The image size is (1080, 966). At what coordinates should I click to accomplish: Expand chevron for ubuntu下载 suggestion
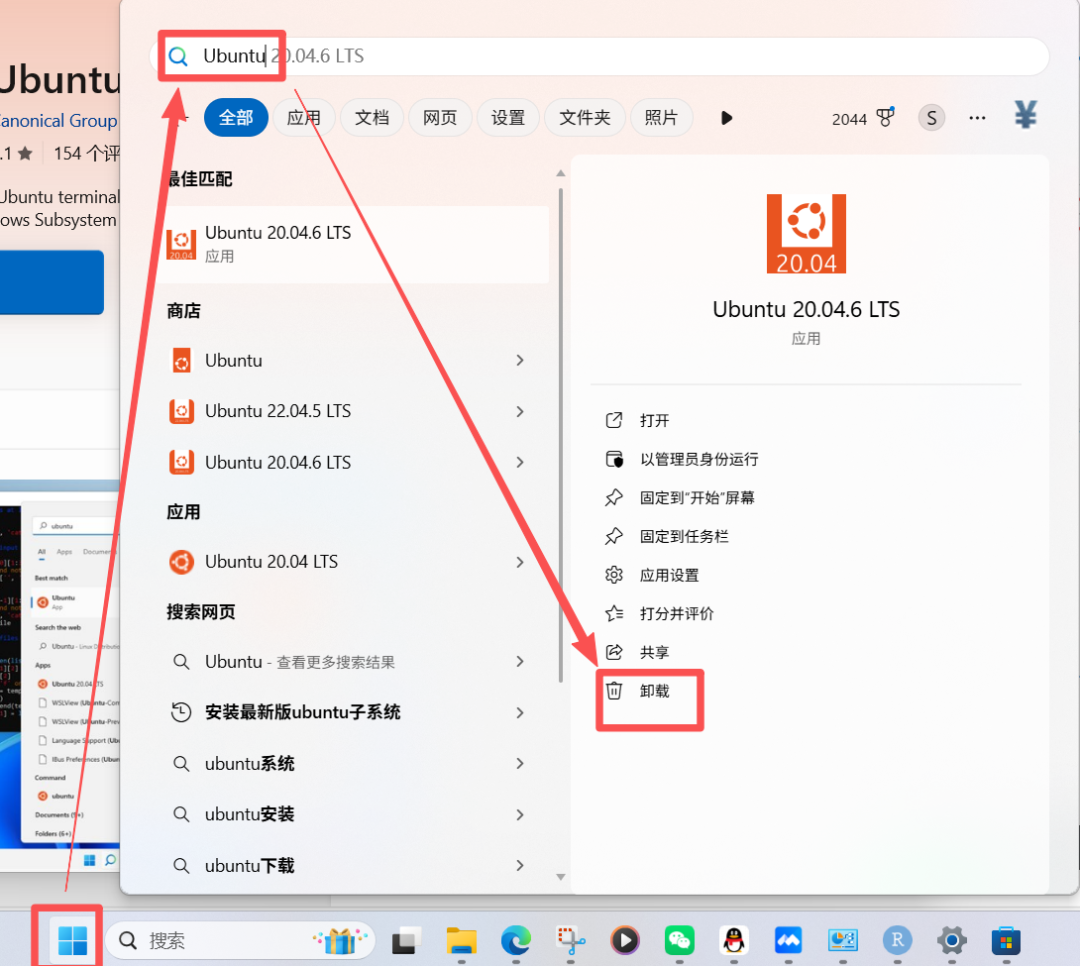tap(520, 865)
